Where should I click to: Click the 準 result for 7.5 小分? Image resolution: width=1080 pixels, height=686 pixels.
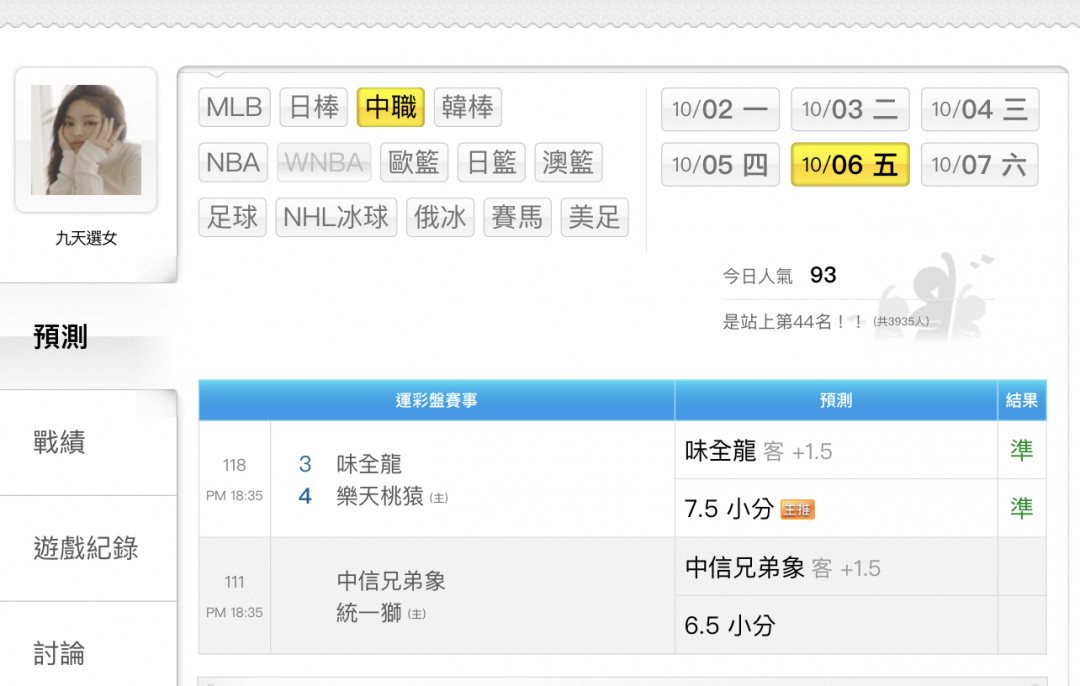1021,508
